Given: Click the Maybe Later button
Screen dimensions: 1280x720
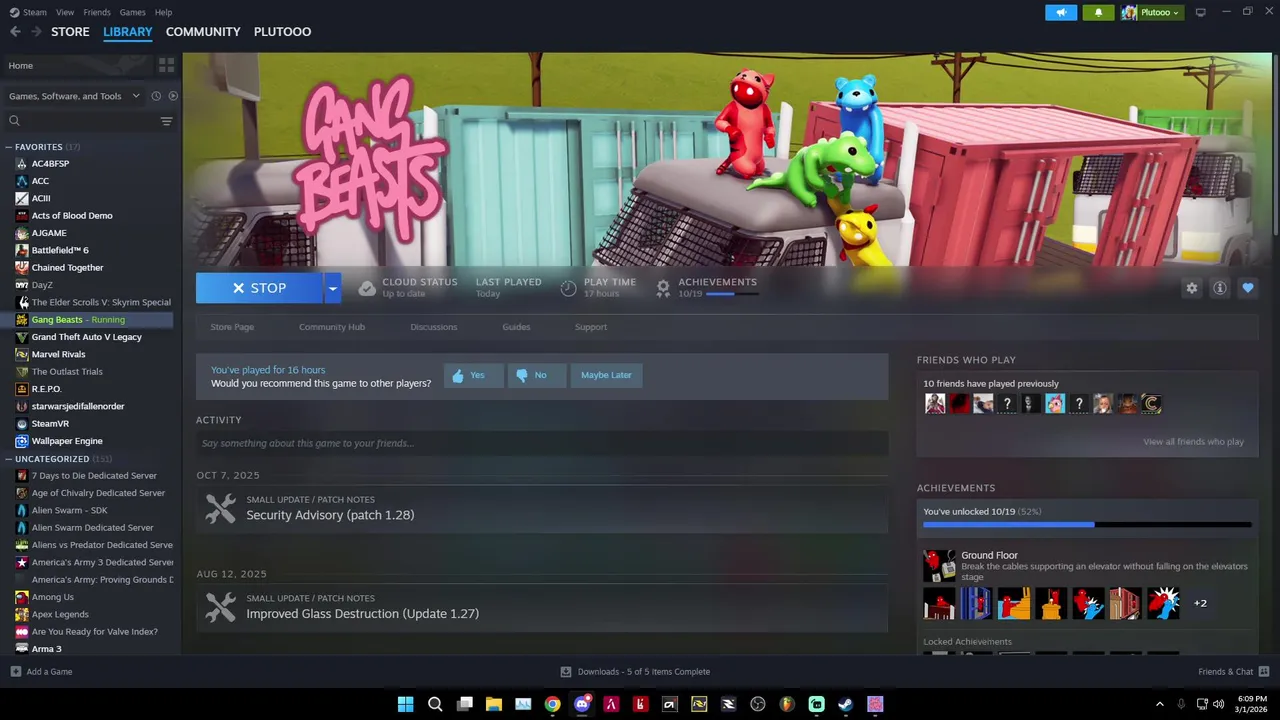Looking at the screenshot, I should (x=606, y=375).
